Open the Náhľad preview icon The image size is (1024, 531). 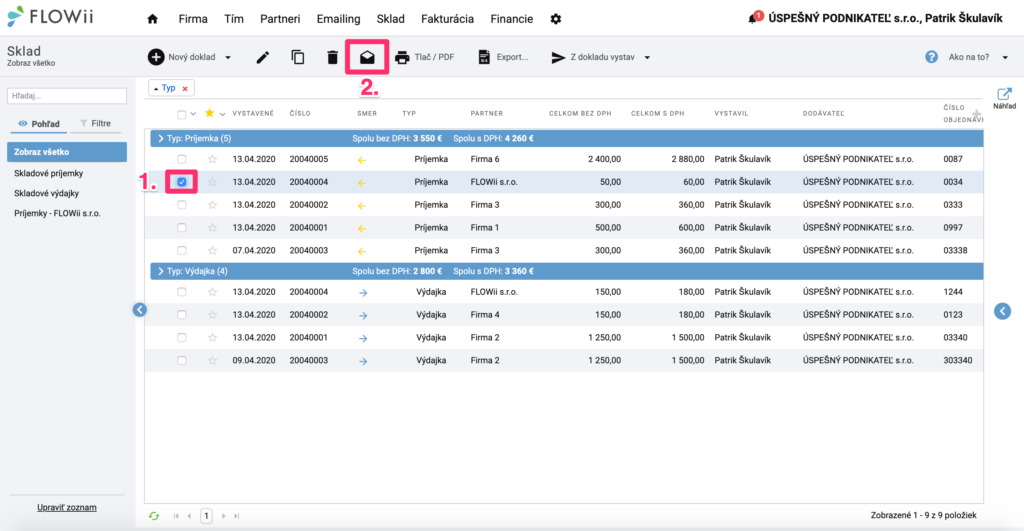pyautogui.click(x=1004, y=98)
